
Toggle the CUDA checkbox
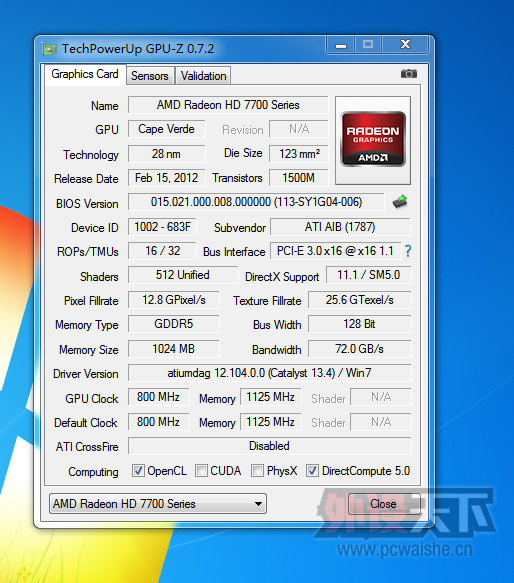(201, 471)
